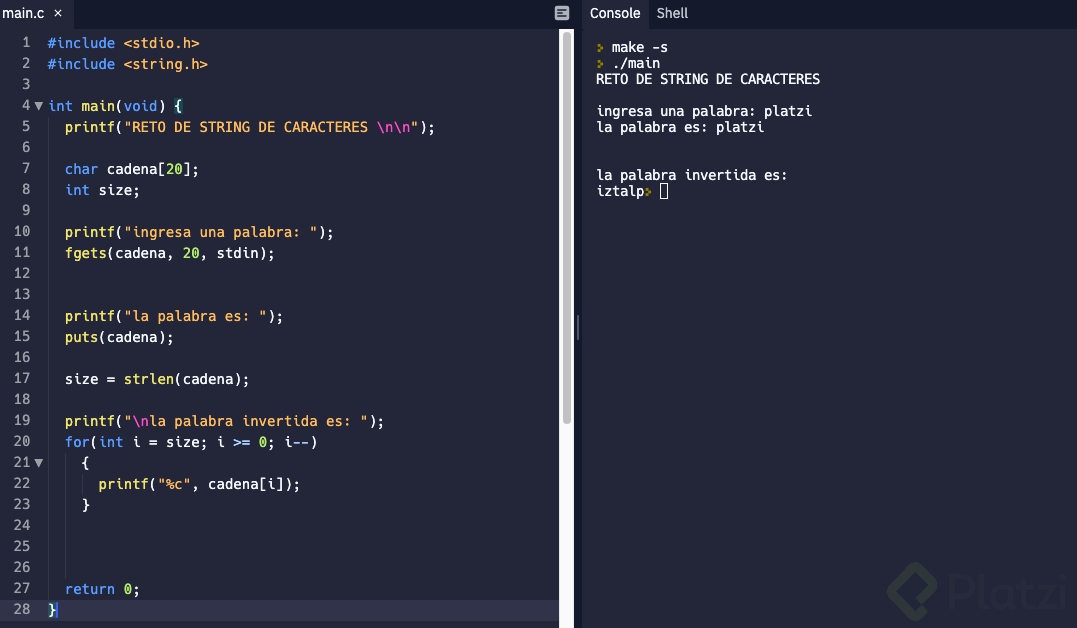Click 'make -s' command in console
The height and width of the screenshot is (628, 1077).
click(639, 47)
